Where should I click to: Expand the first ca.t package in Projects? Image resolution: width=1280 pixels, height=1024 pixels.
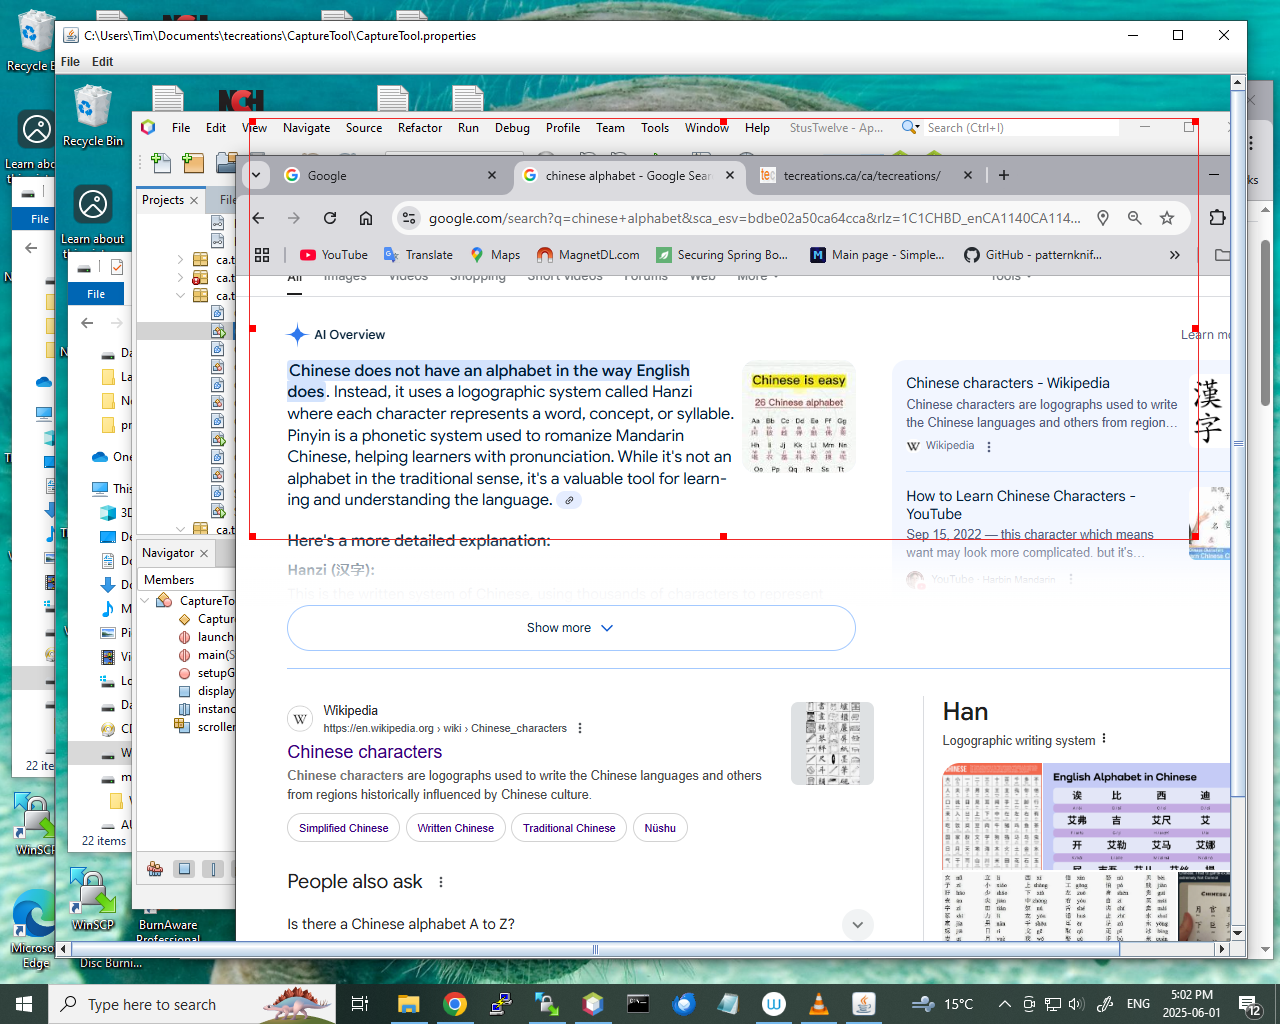point(180,259)
